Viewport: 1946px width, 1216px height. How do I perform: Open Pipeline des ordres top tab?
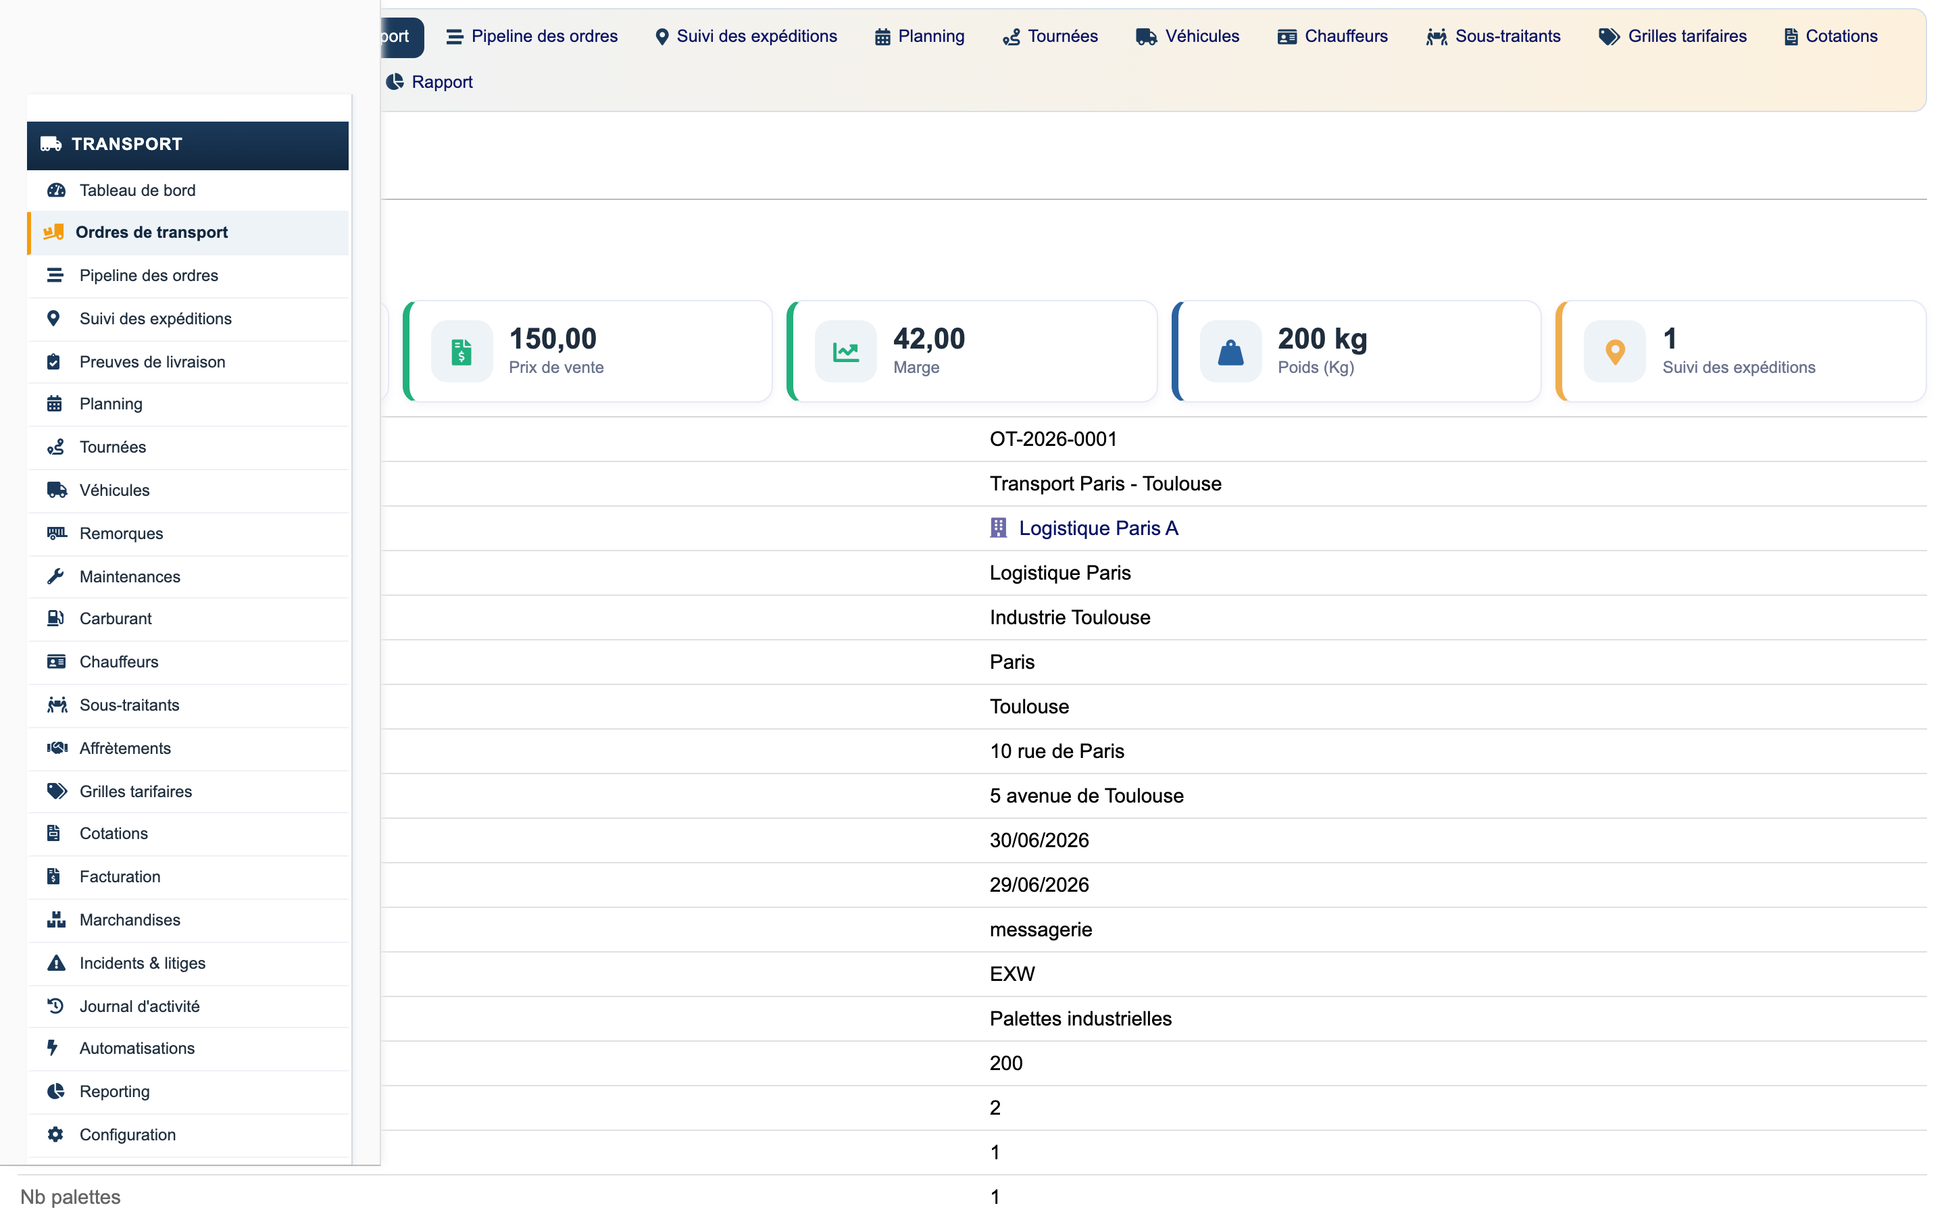(531, 37)
